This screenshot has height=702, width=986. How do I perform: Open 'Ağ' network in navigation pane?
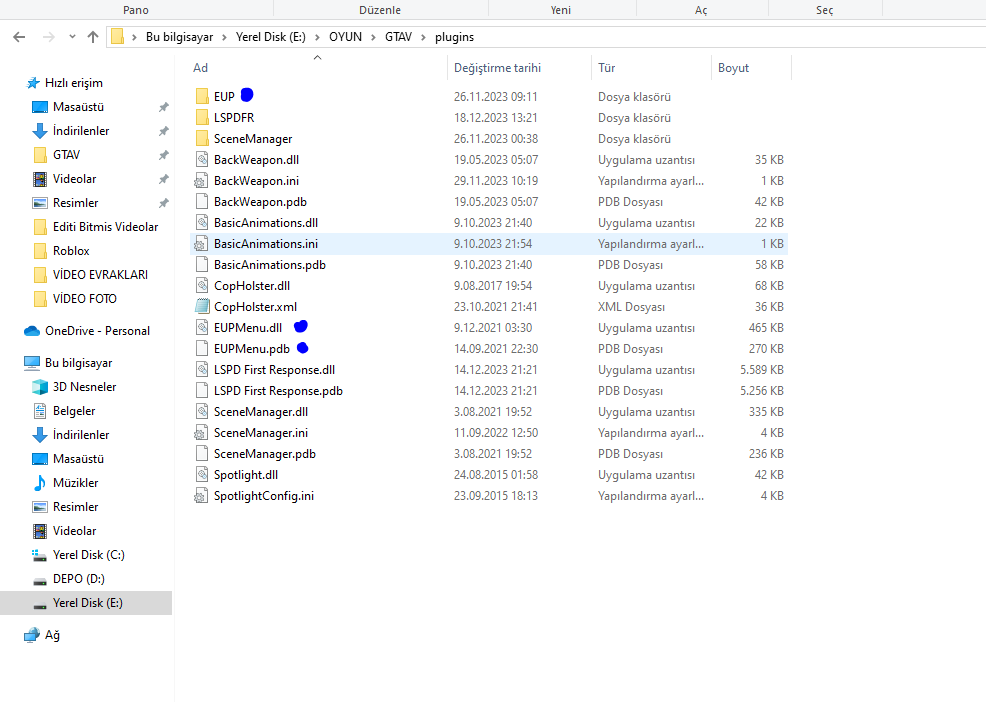pos(52,635)
